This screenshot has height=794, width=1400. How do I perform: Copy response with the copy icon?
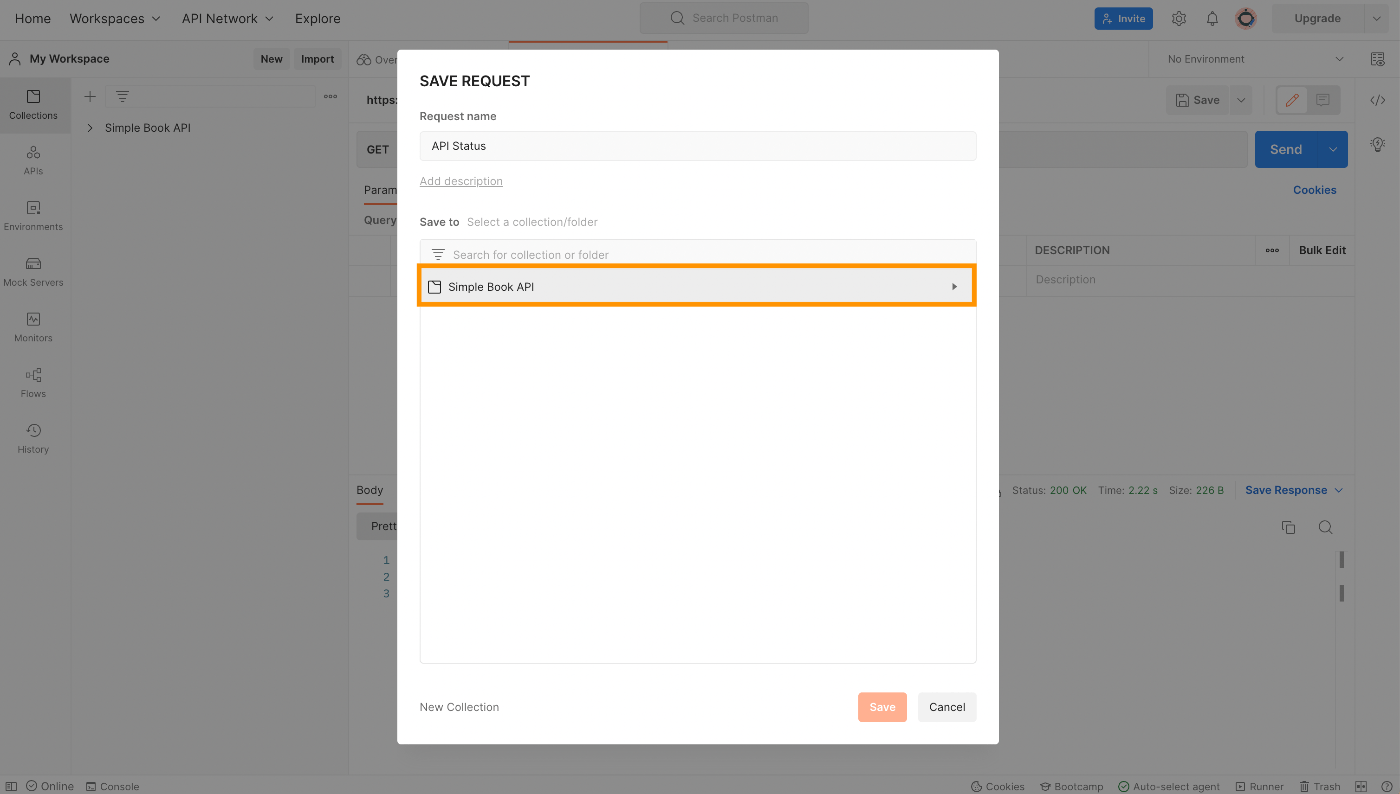click(1288, 527)
